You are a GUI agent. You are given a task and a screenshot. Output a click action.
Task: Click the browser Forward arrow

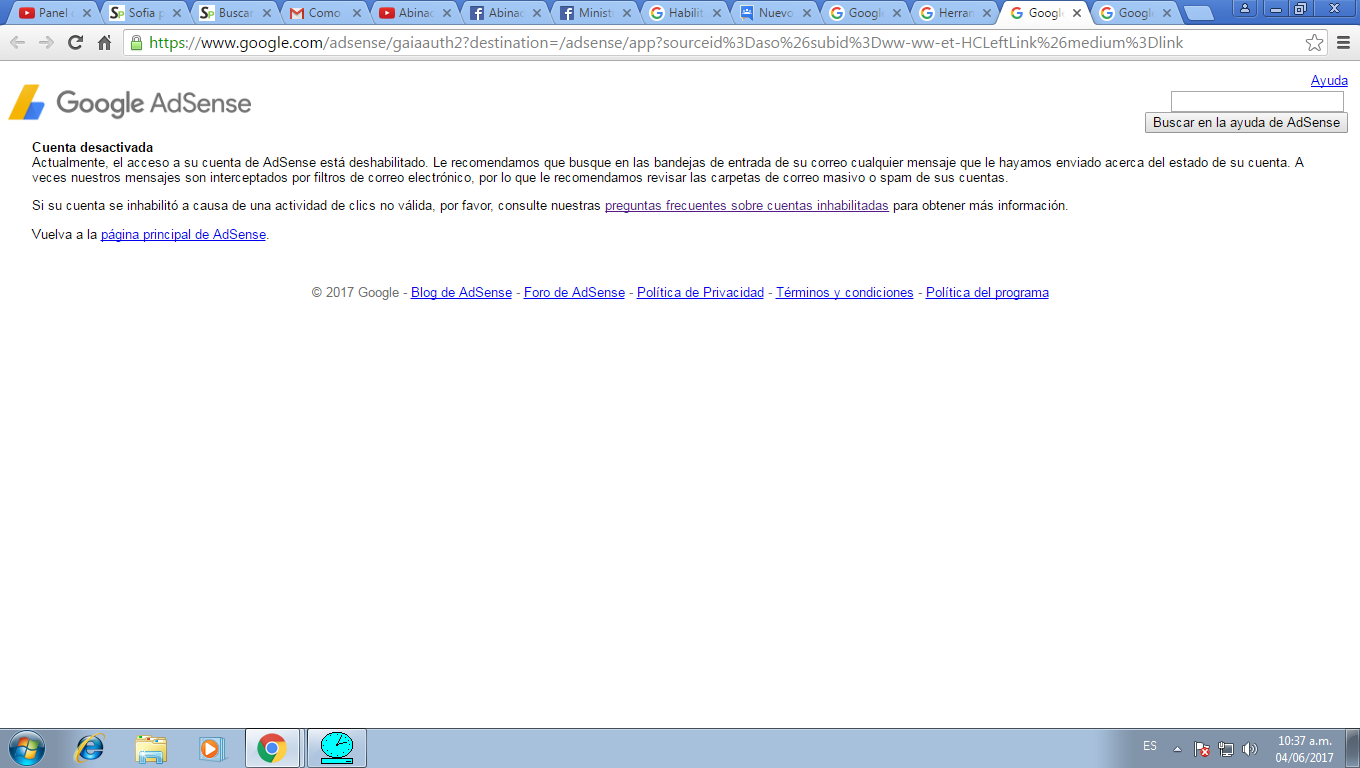[46, 43]
